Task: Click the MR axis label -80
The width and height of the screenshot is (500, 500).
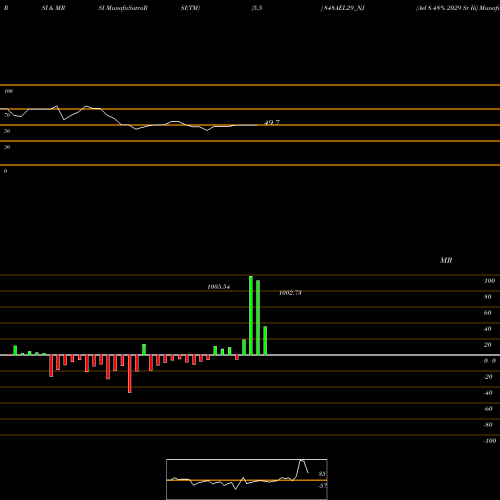Action: coord(488,425)
